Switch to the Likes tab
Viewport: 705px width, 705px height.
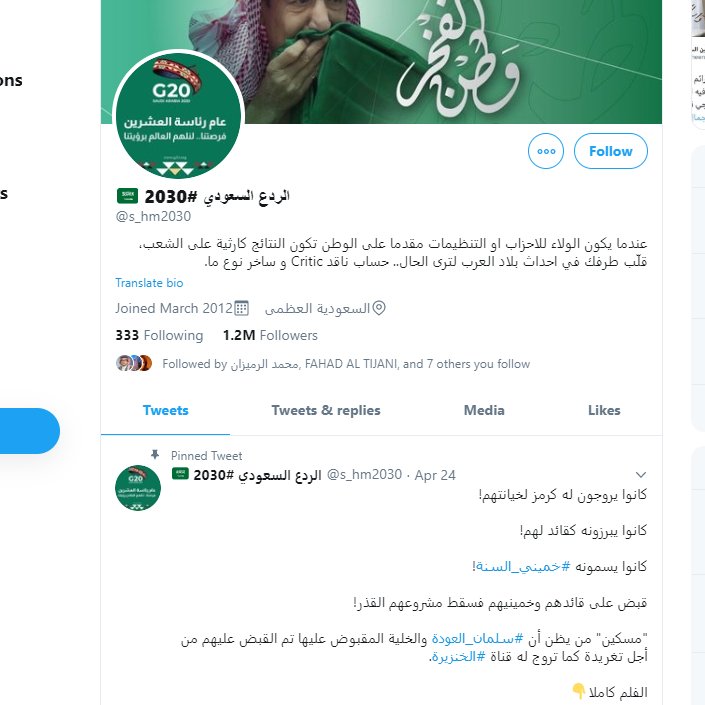tap(604, 411)
